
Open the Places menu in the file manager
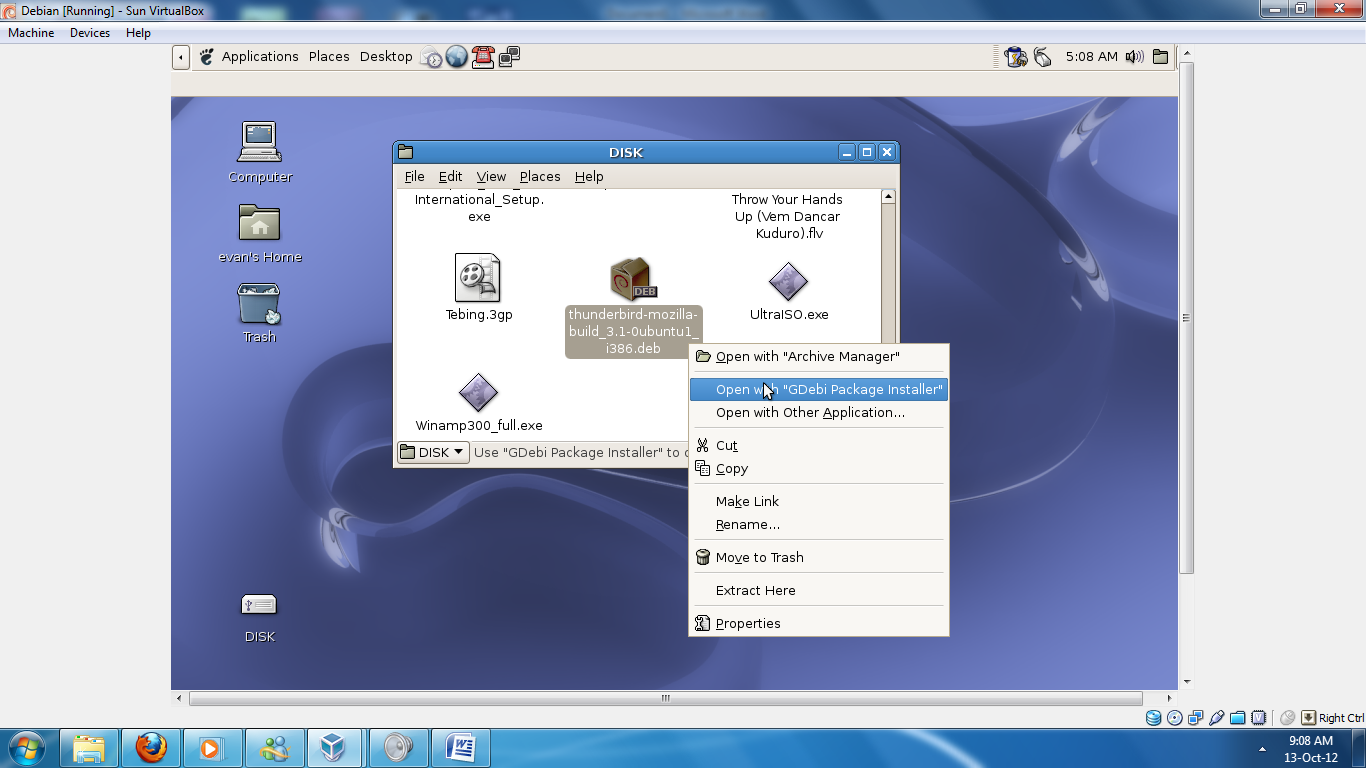540,176
